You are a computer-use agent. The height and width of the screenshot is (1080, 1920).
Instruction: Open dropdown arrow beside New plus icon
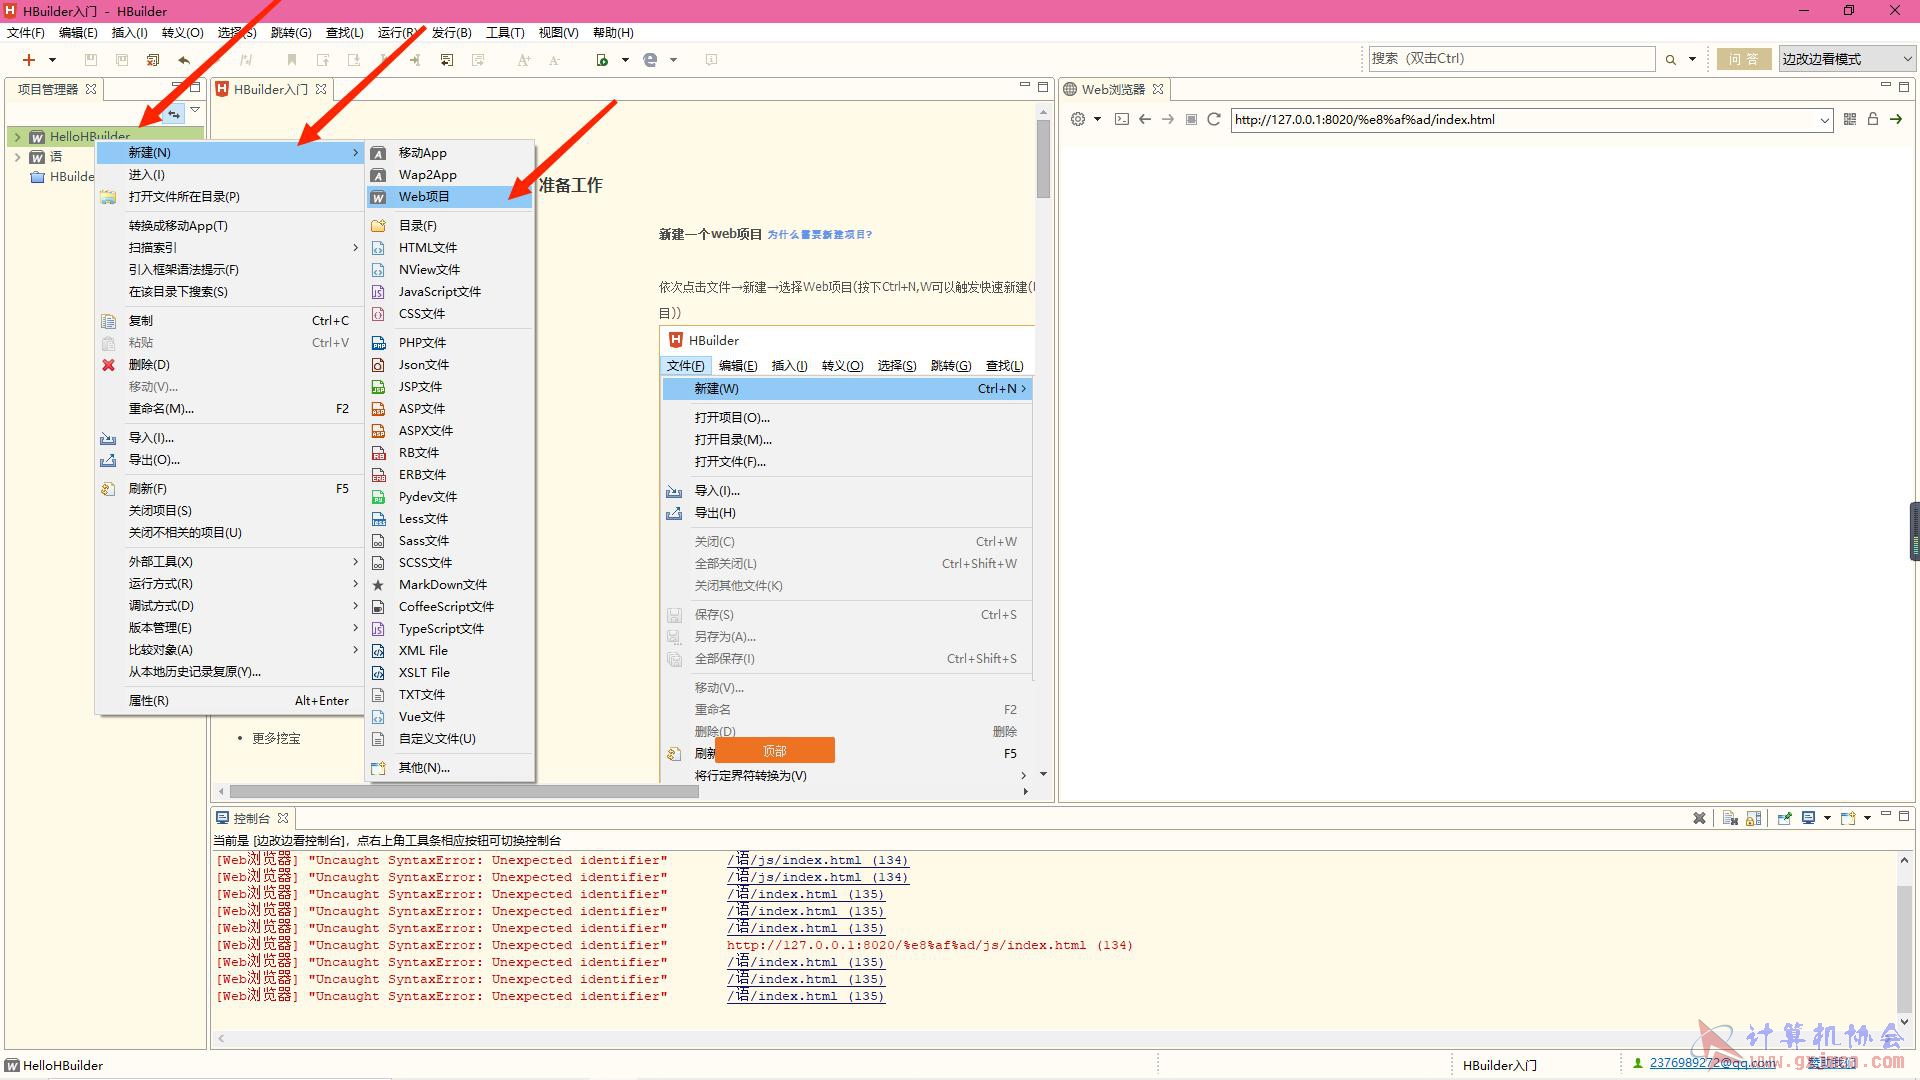(52, 60)
